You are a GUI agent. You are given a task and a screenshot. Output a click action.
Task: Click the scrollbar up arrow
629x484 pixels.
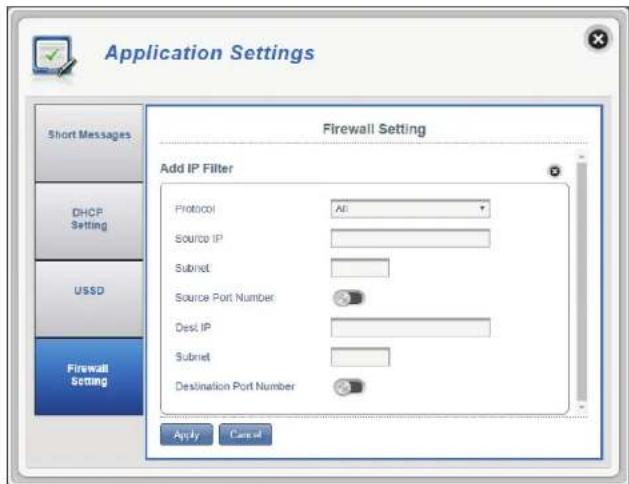click(x=582, y=157)
